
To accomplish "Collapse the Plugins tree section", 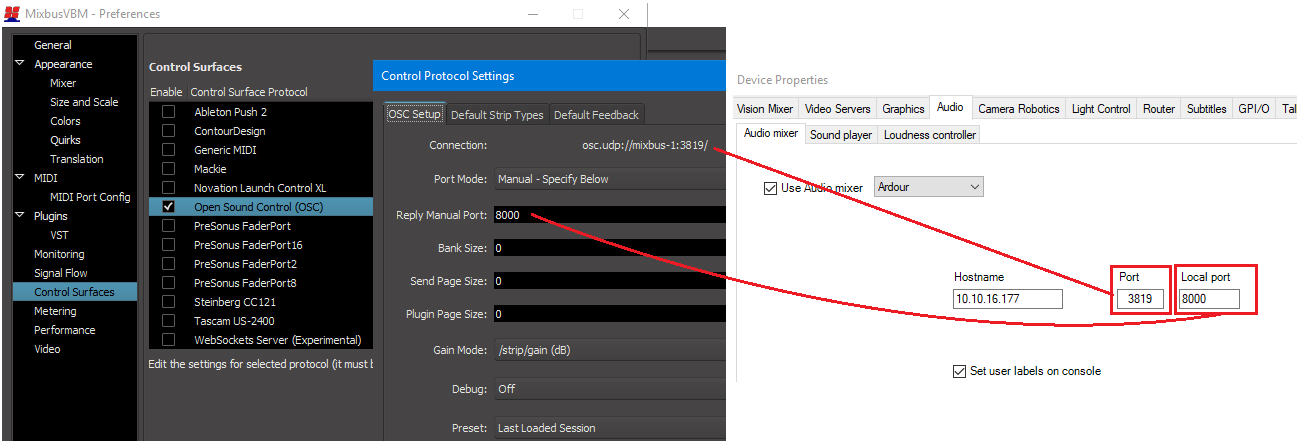I will click(20, 216).
